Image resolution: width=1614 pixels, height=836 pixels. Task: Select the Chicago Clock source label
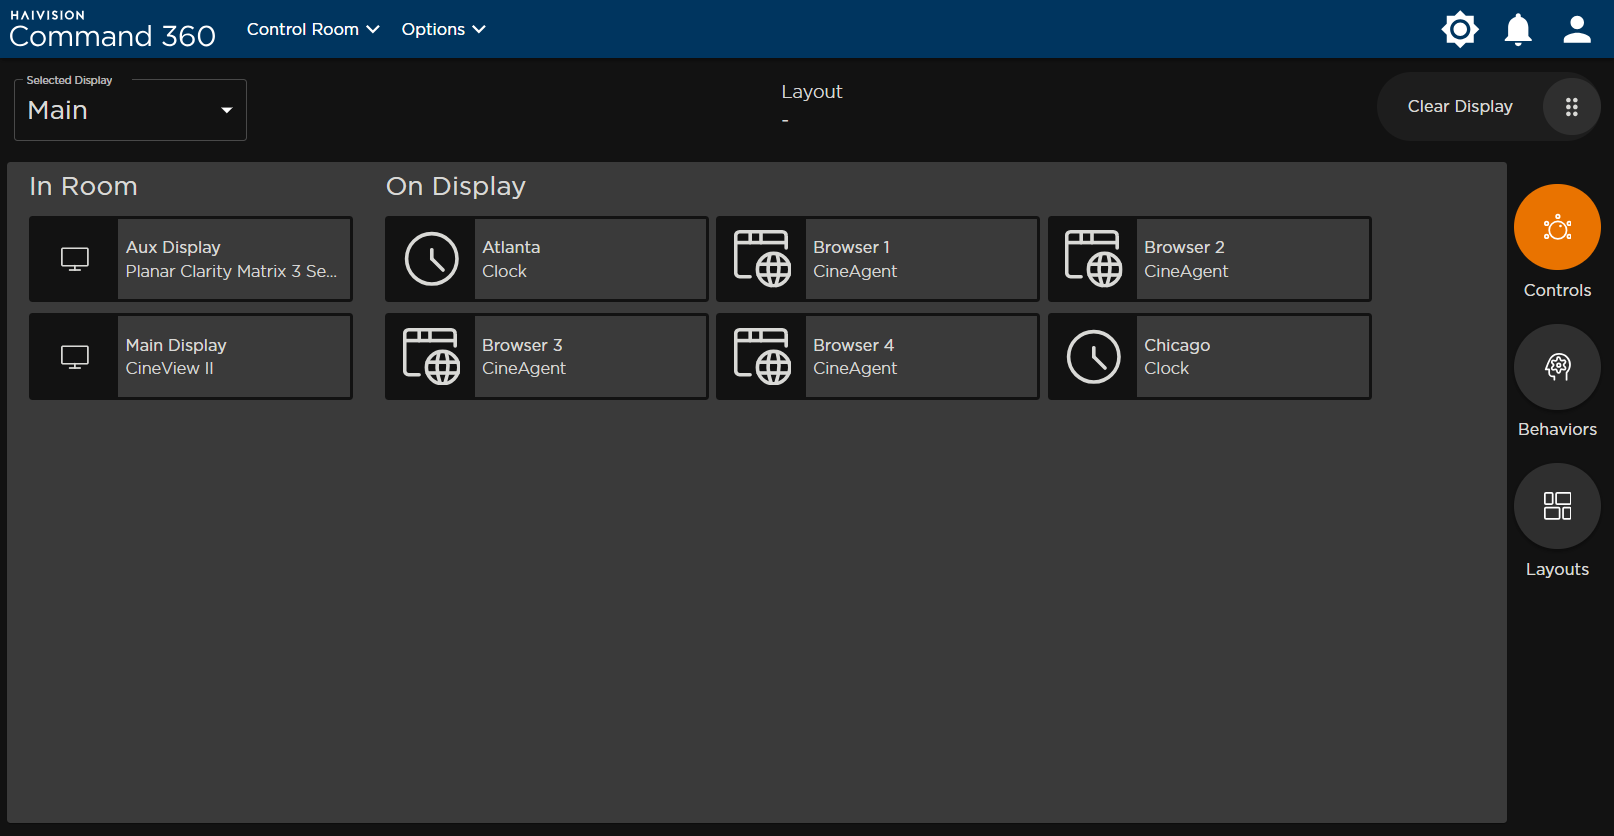click(x=1177, y=357)
